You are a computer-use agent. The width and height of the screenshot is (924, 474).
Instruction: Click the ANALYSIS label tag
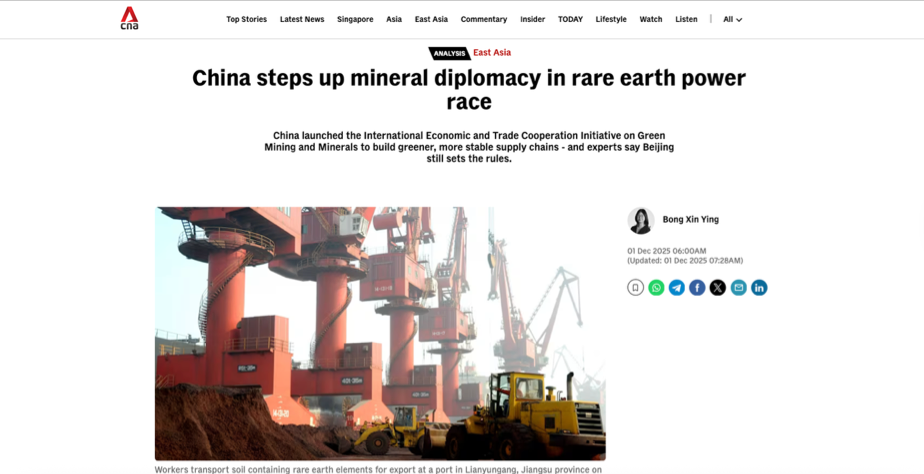coord(449,53)
